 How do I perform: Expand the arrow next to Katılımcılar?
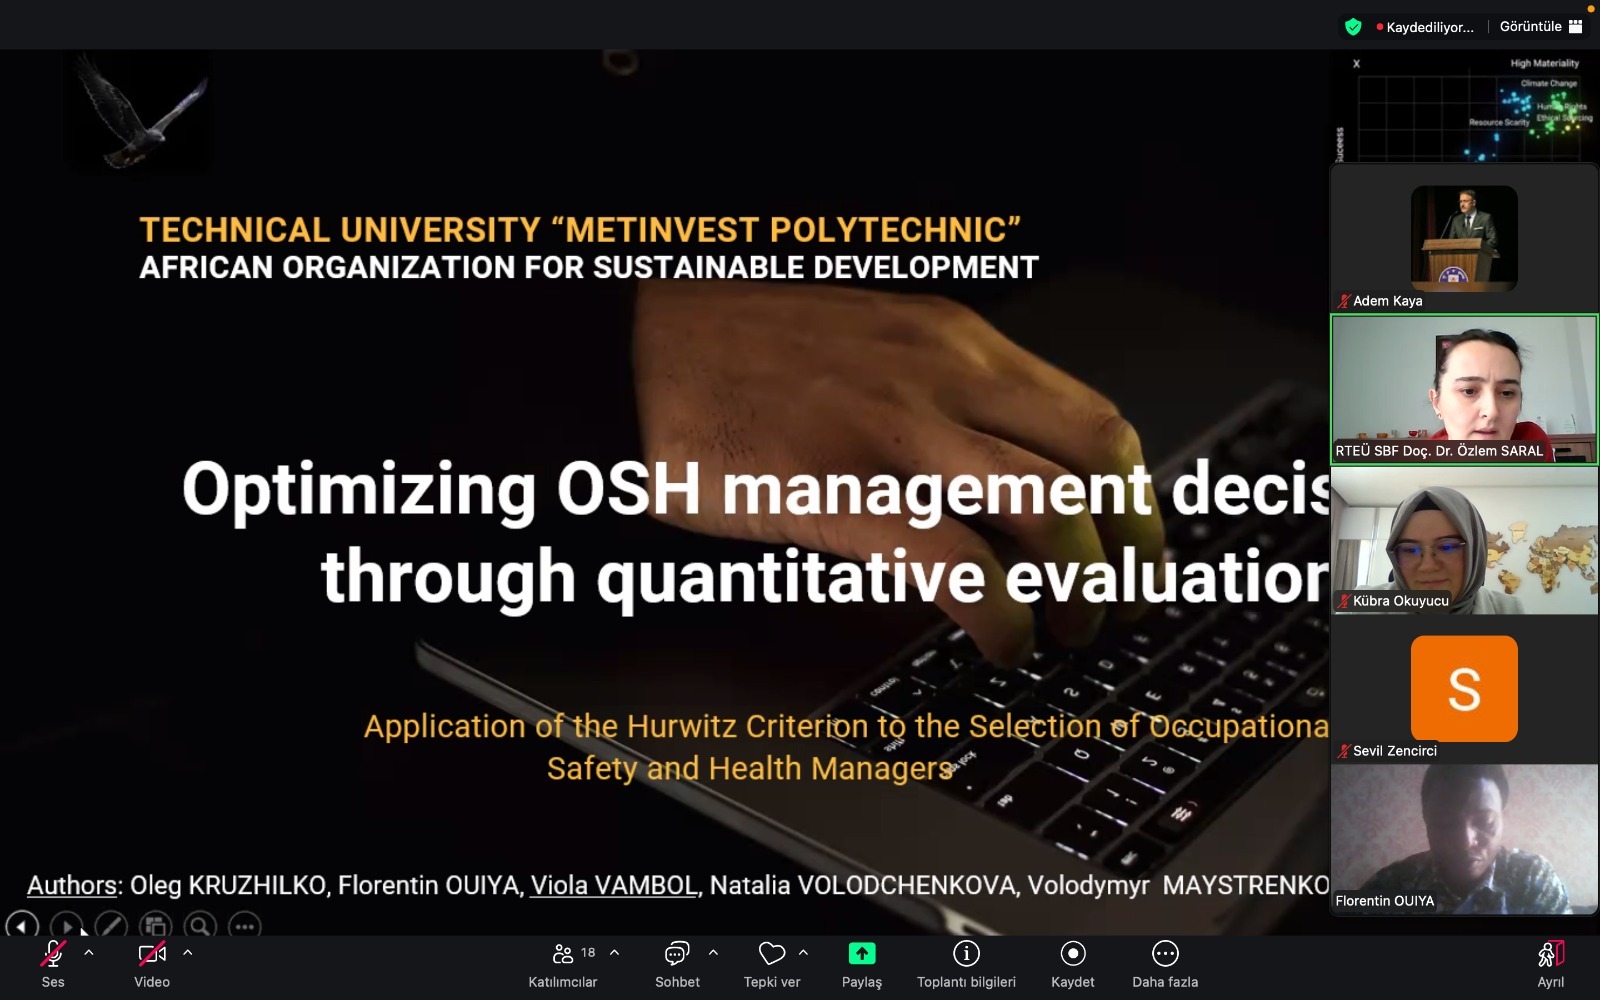pos(614,953)
